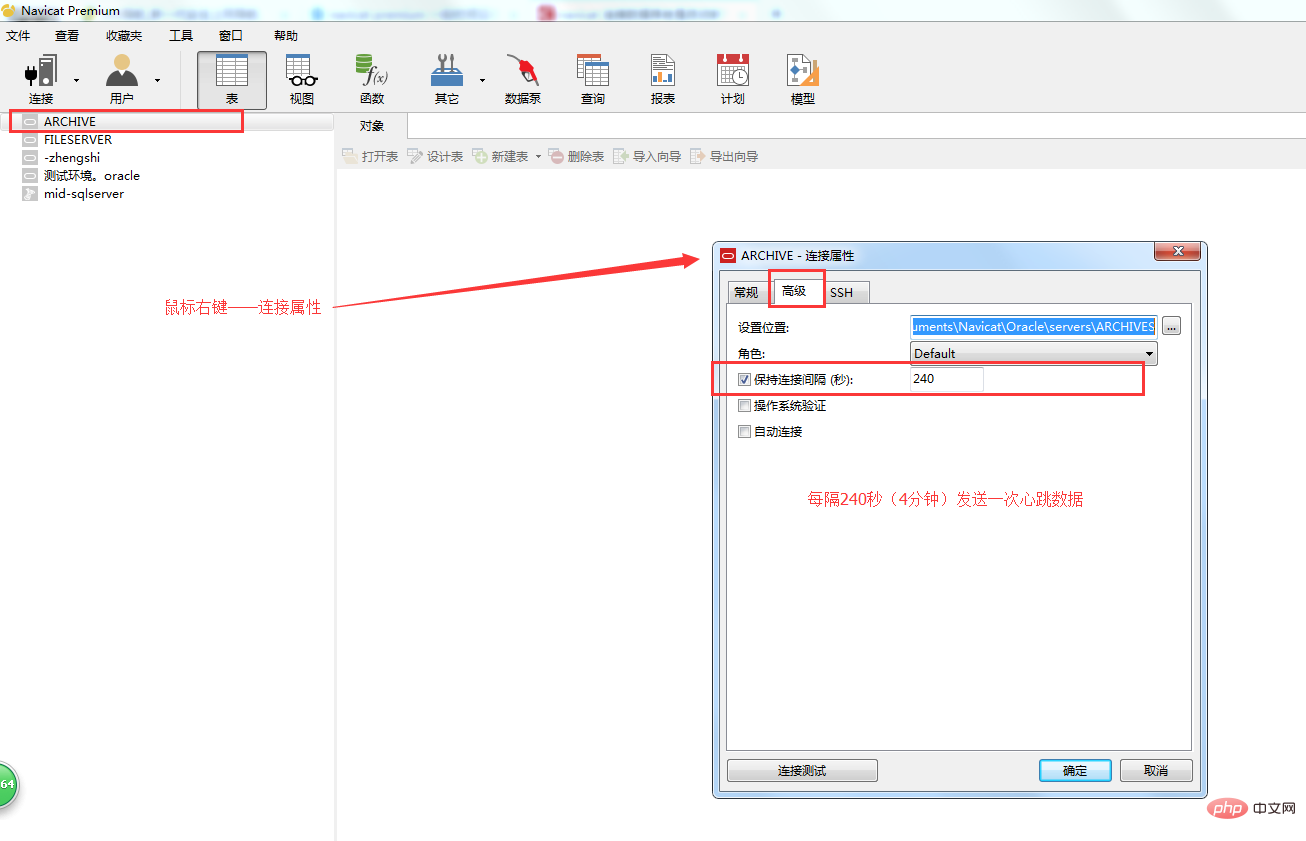1306x841 pixels.
Task: Select the Table (表) toolbar icon
Action: [232, 80]
